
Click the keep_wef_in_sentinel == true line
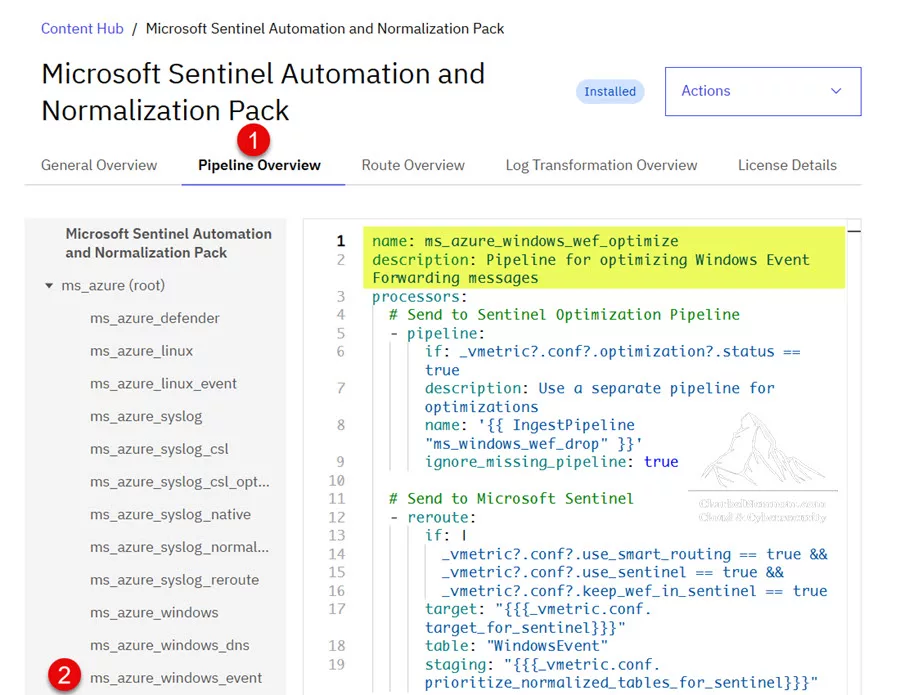634,591
